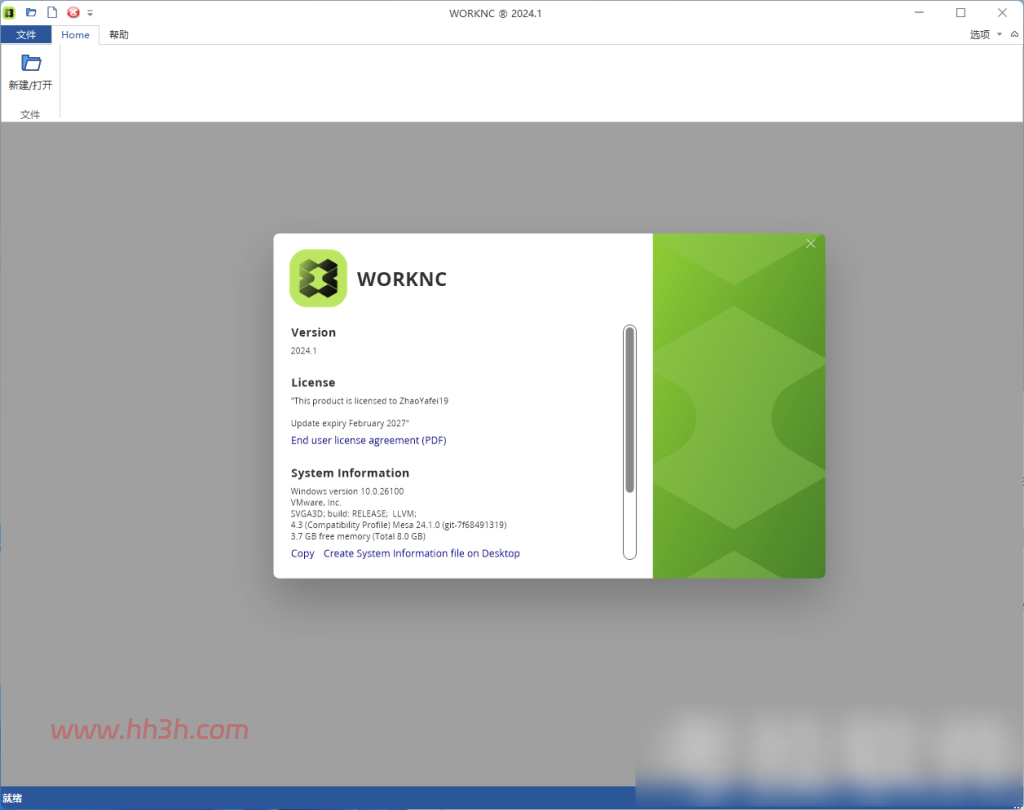Close the WORKNC main window
Viewport: 1024px width, 810px height.
coord(1002,12)
